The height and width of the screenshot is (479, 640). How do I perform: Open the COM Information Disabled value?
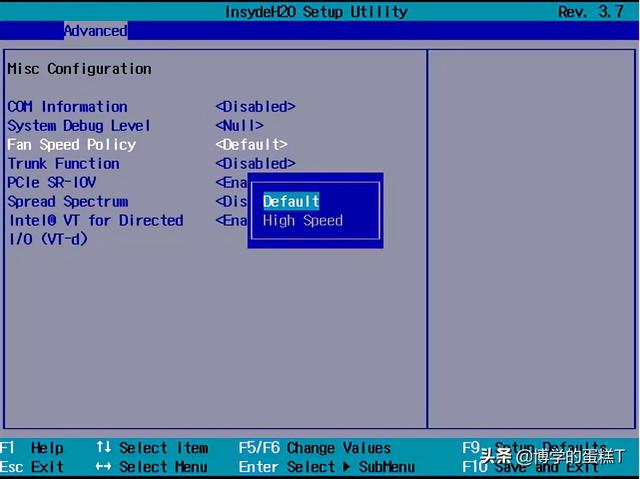click(x=255, y=107)
